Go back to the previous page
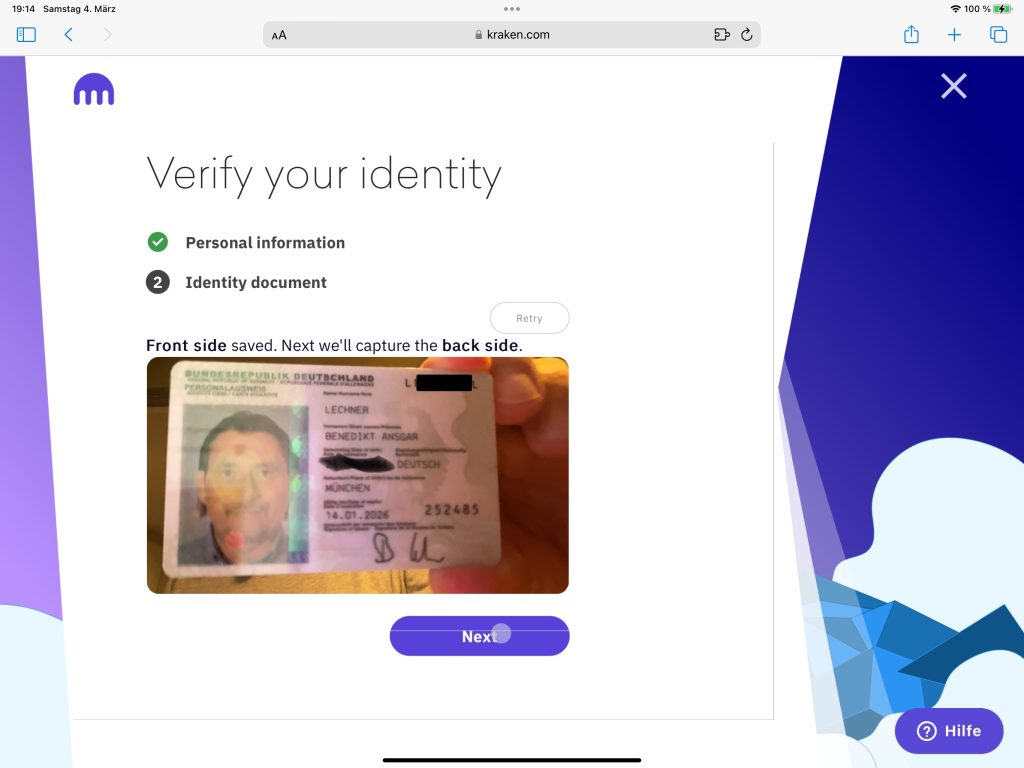The image size is (1024, 768). (69, 35)
